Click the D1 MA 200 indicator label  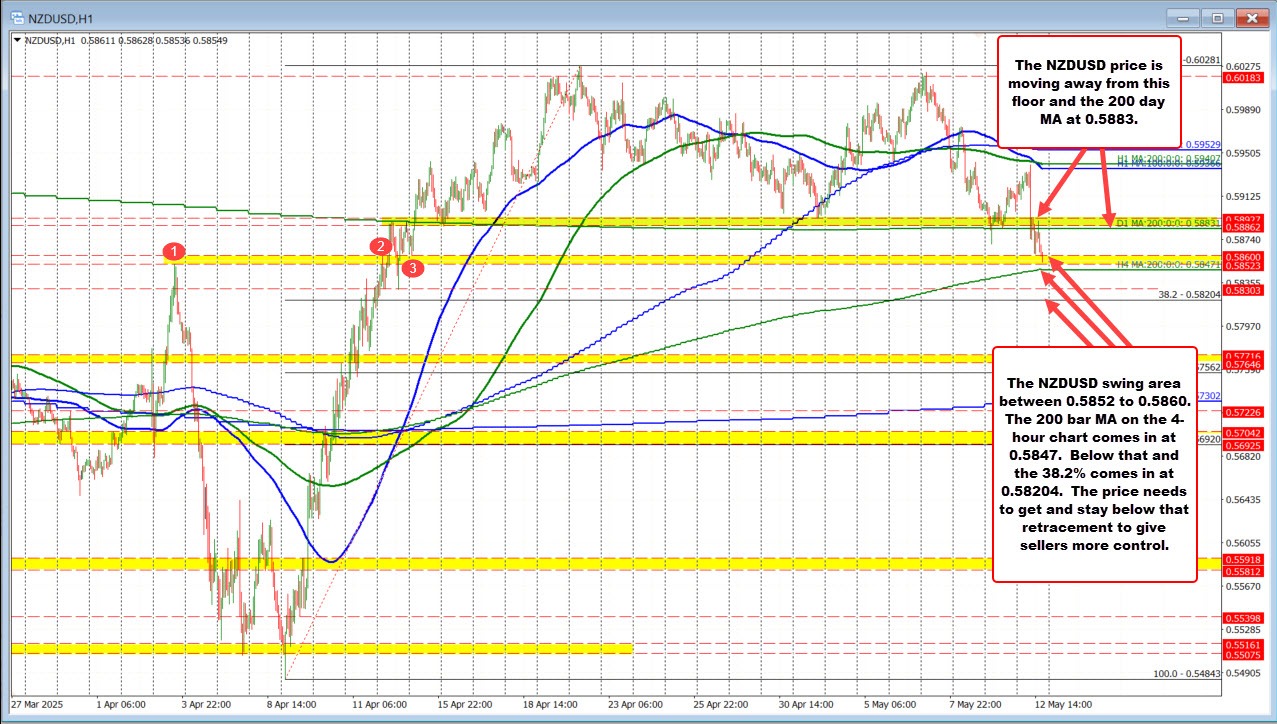point(1166,221)
